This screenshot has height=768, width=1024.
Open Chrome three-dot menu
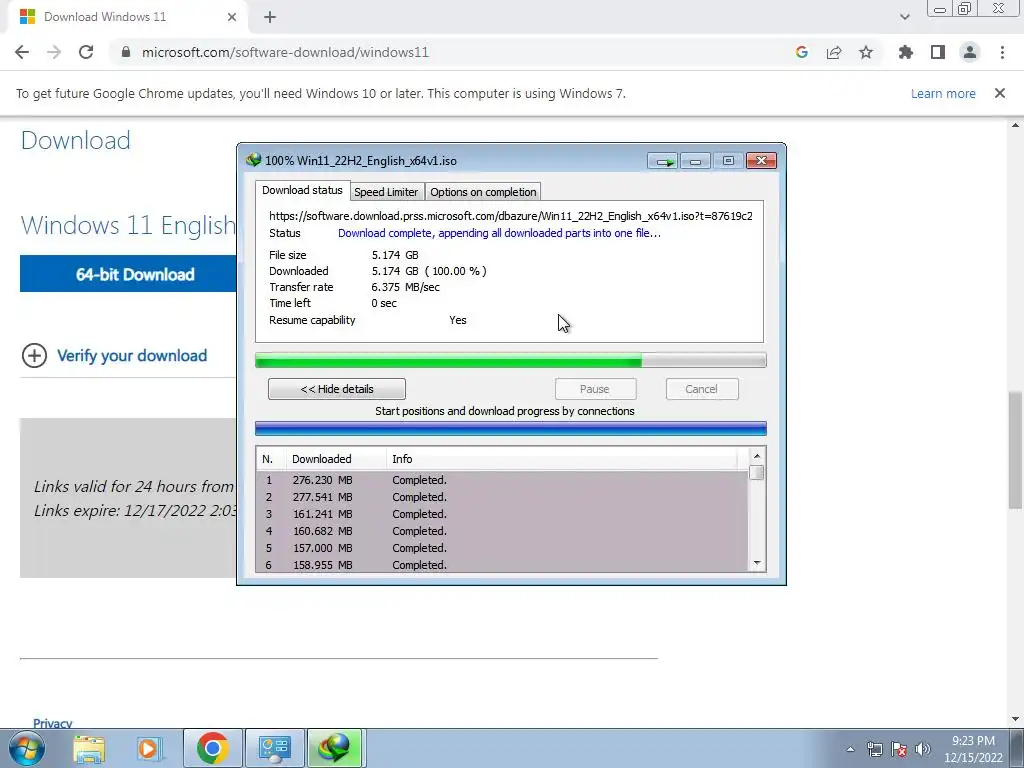(x=1002, y=52)
